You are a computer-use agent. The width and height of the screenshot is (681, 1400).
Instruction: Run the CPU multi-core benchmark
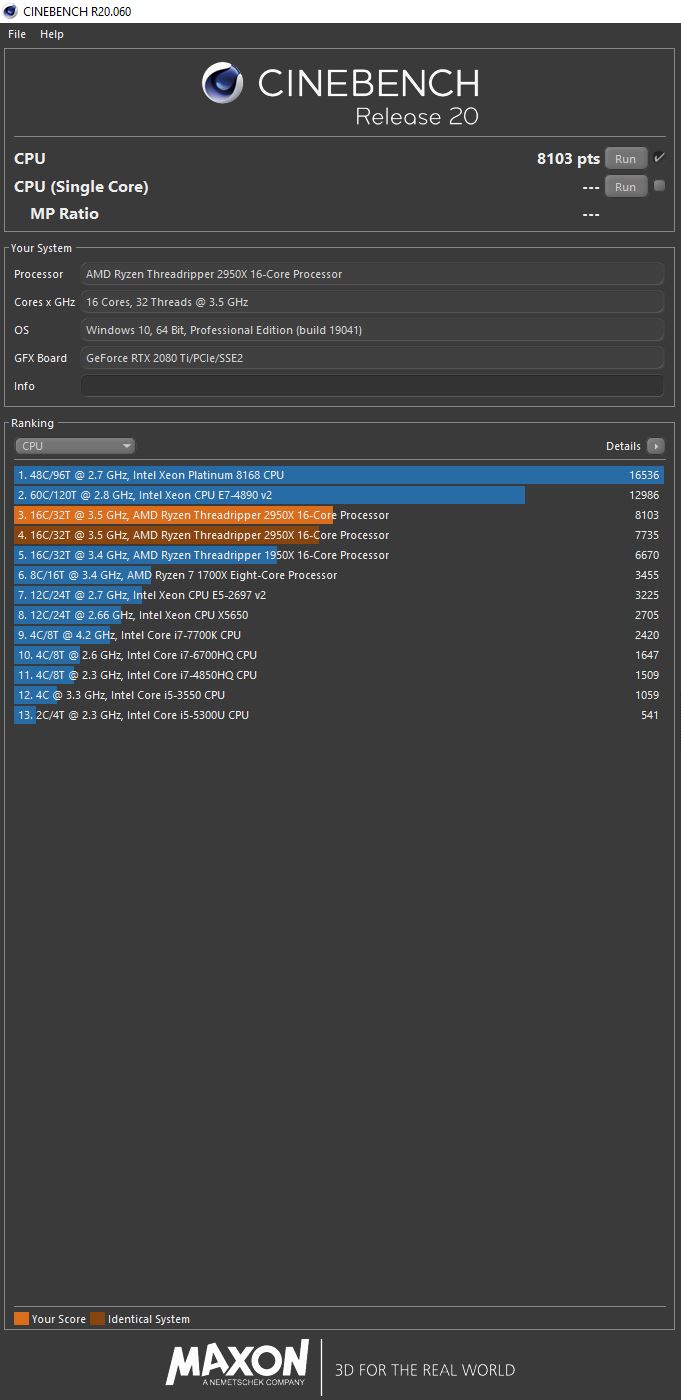(x=625, y=159)
